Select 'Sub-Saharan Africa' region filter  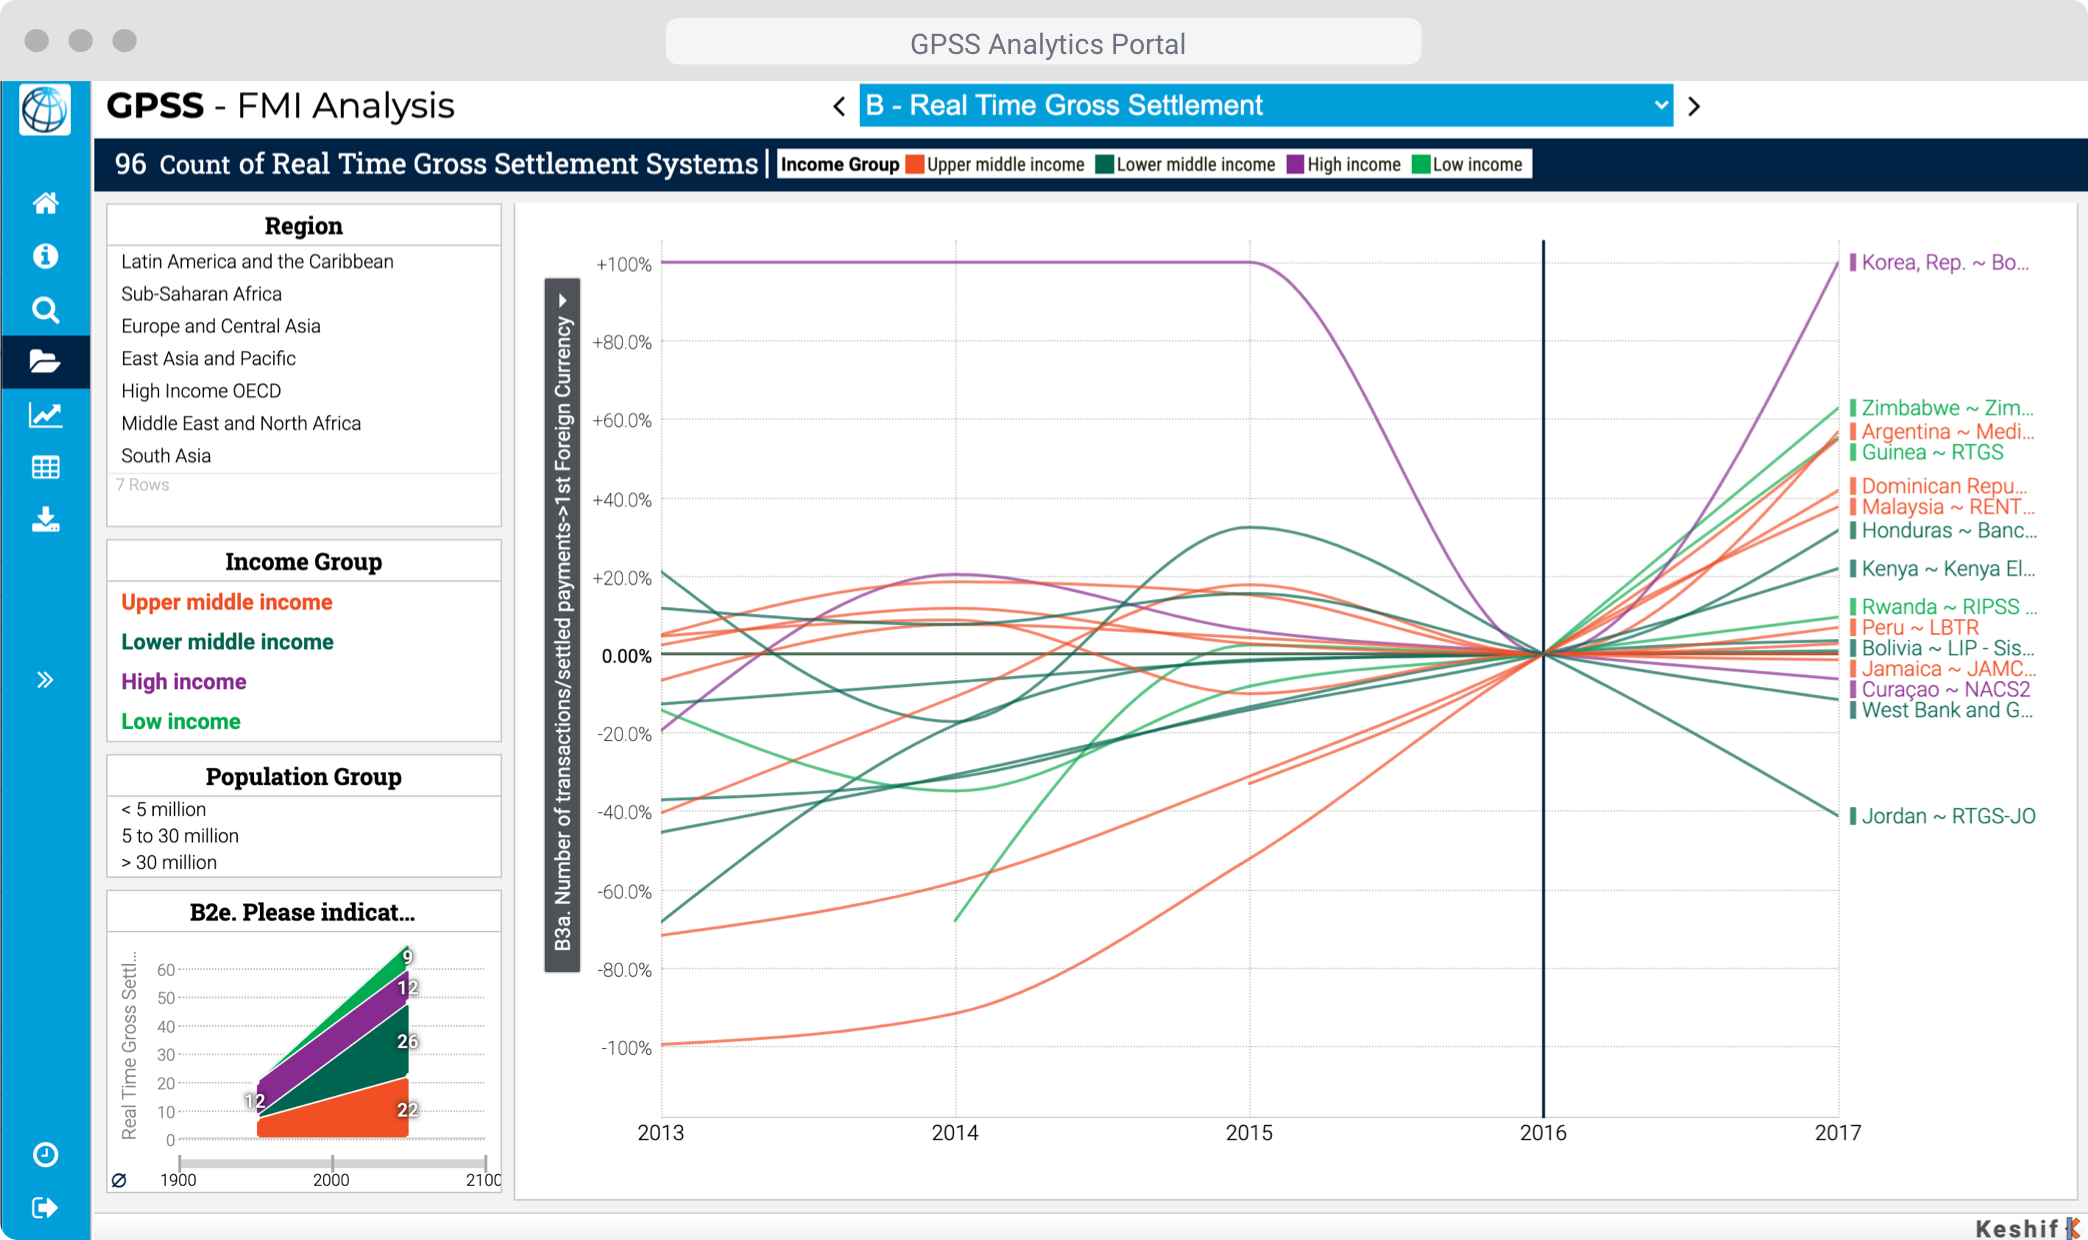click(201, 294)
